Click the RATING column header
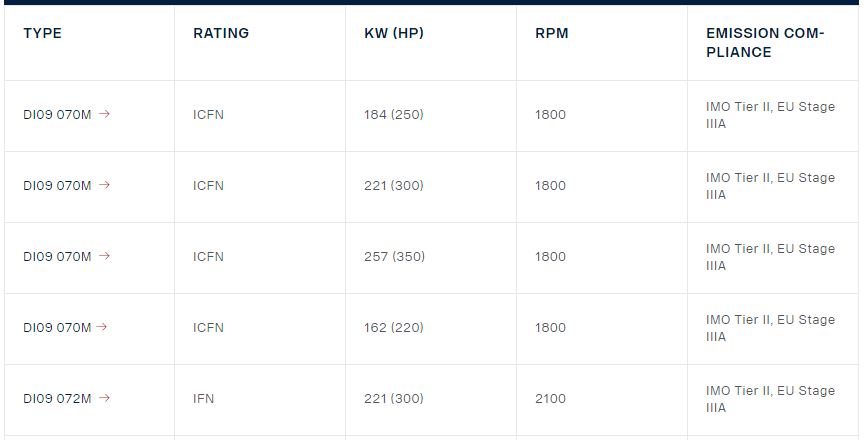This screenshot has height=440, width=864. 221,33
